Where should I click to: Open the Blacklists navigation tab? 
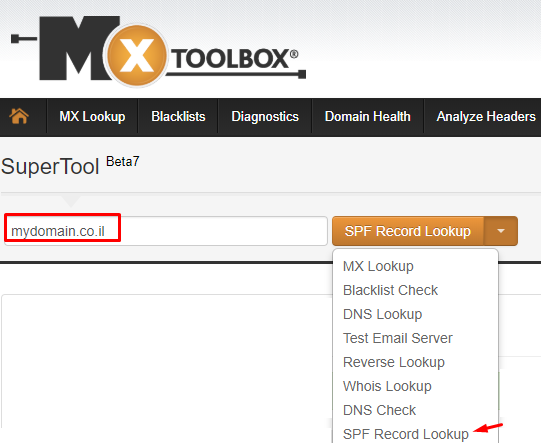pos(178,117)
